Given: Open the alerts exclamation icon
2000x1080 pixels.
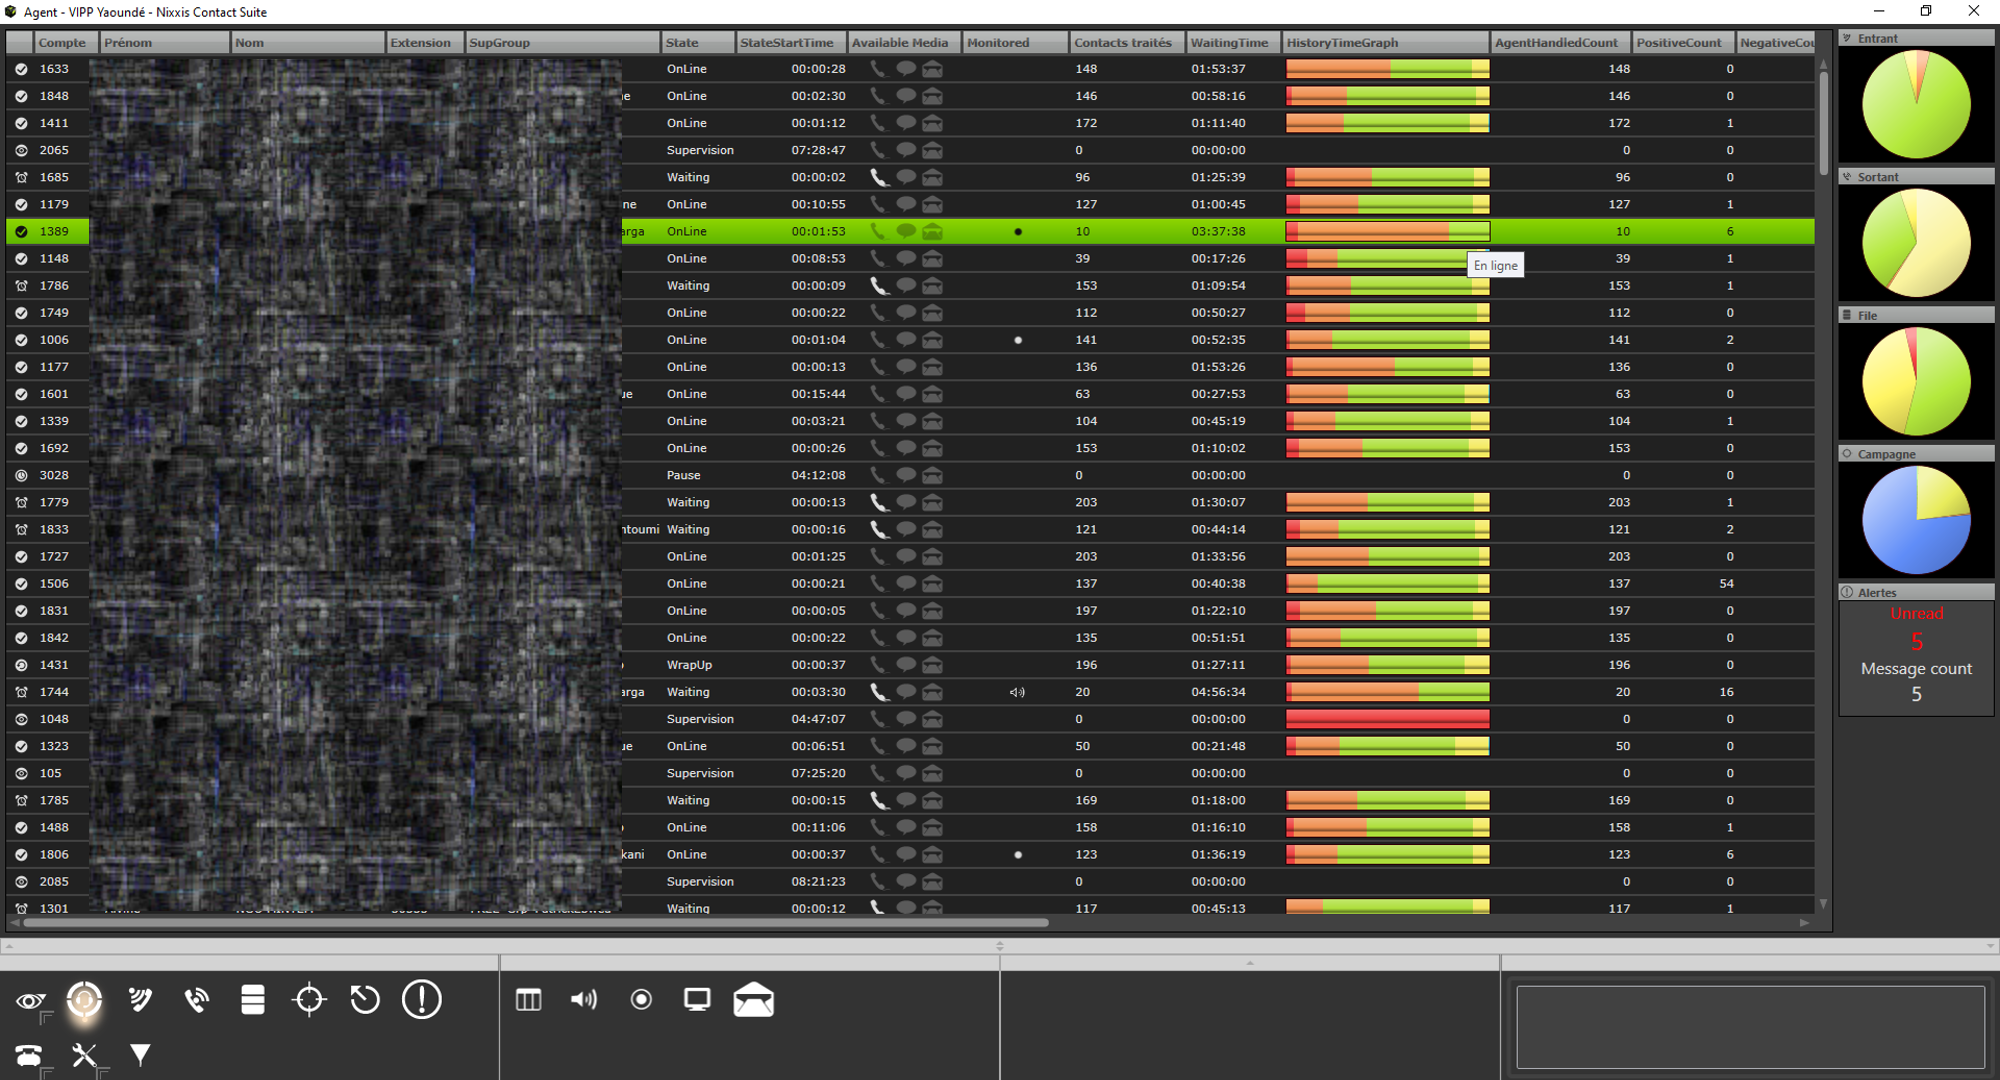Looking at the screenshot, I should tap(421, 1000).
